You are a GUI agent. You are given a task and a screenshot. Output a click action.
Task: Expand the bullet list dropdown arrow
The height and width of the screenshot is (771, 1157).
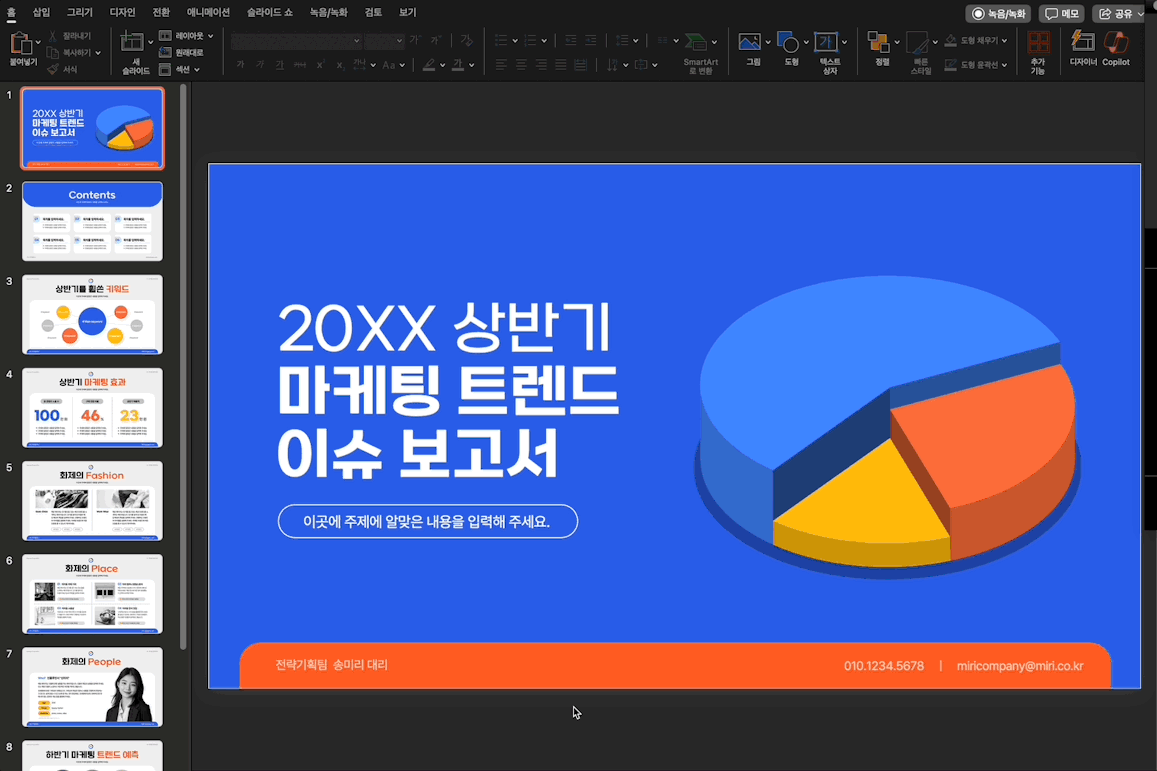(514, 41)
